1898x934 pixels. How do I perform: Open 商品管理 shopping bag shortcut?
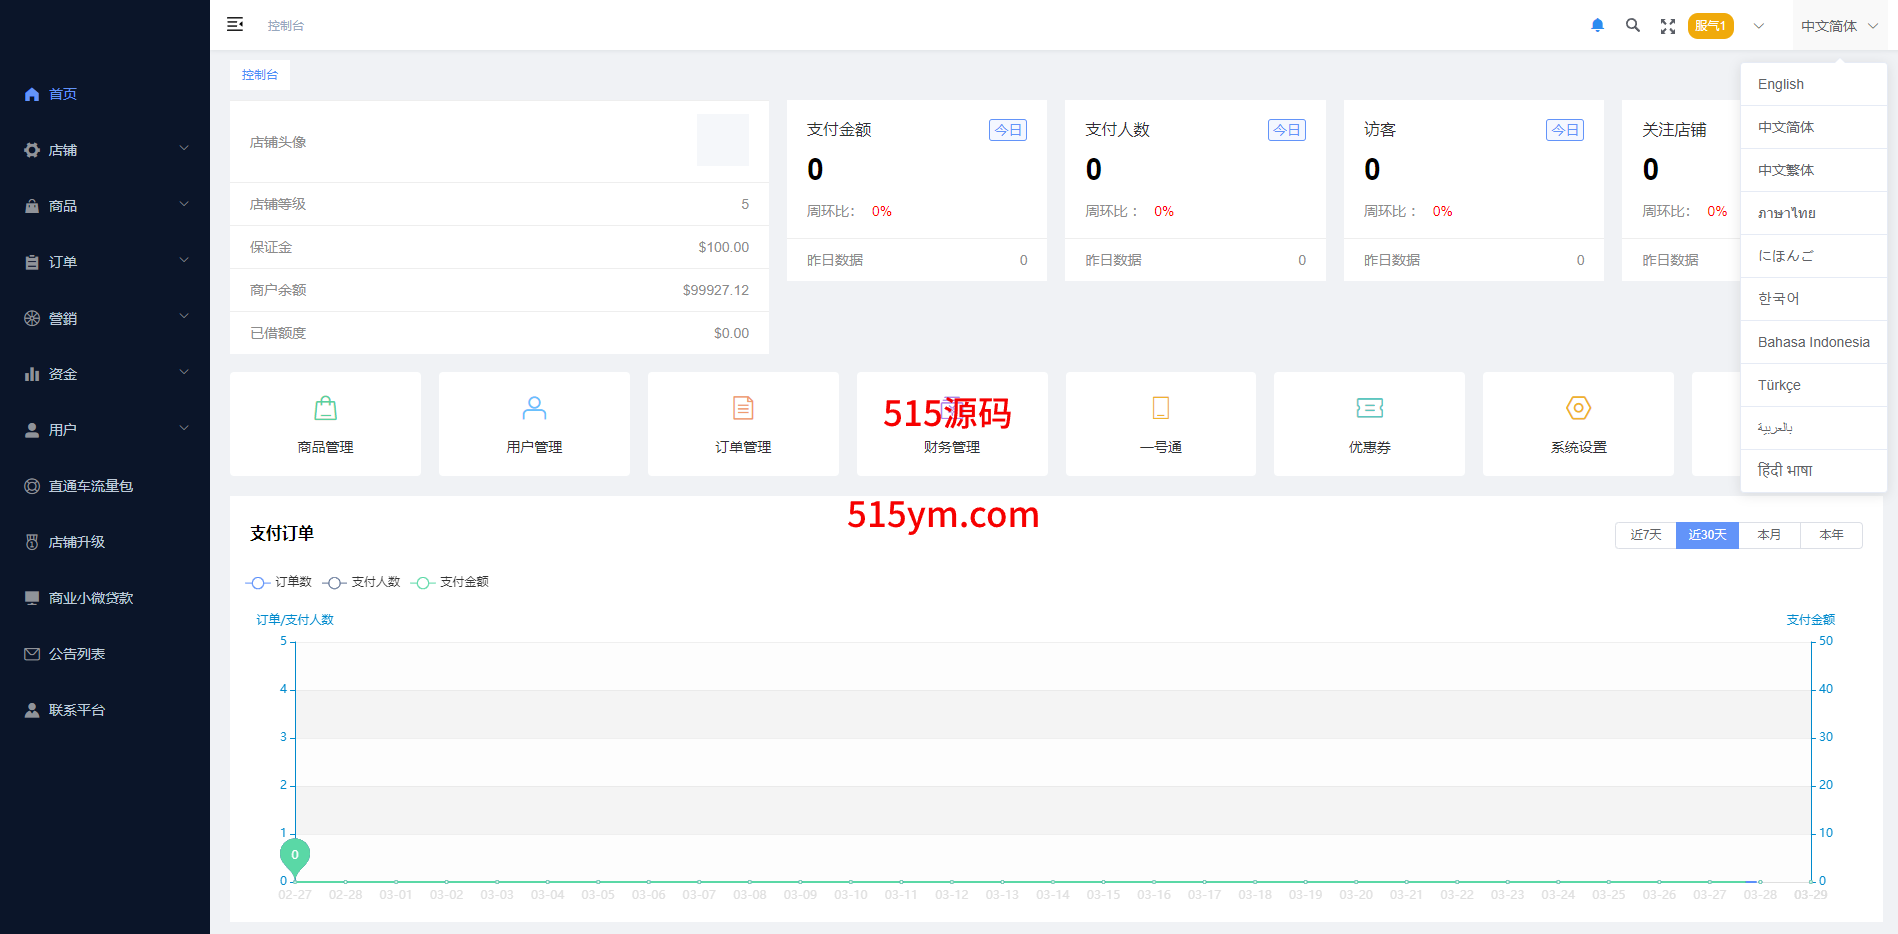click(x=325, y=408)
